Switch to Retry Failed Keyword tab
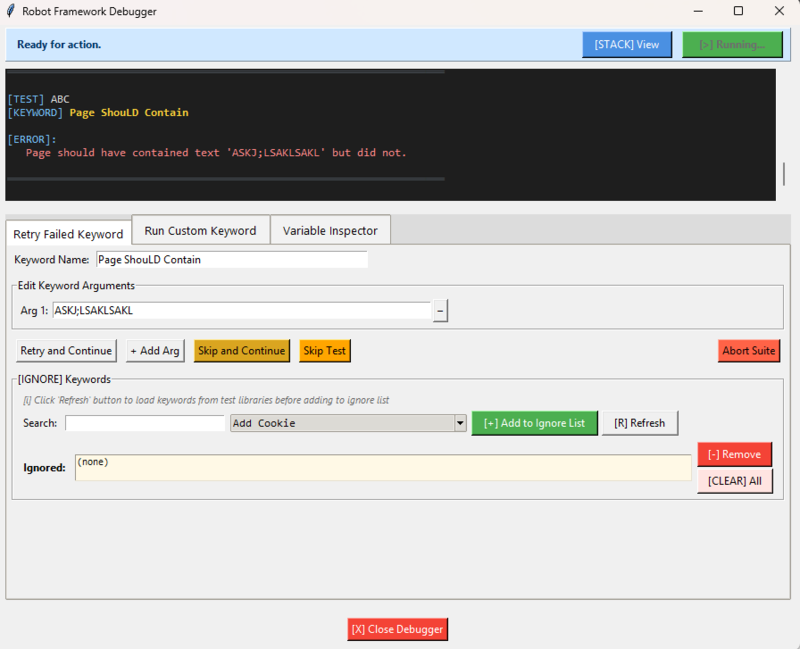The height and width of the screenshot is (649, 800). pyautogui.click(x=68, y=234)
